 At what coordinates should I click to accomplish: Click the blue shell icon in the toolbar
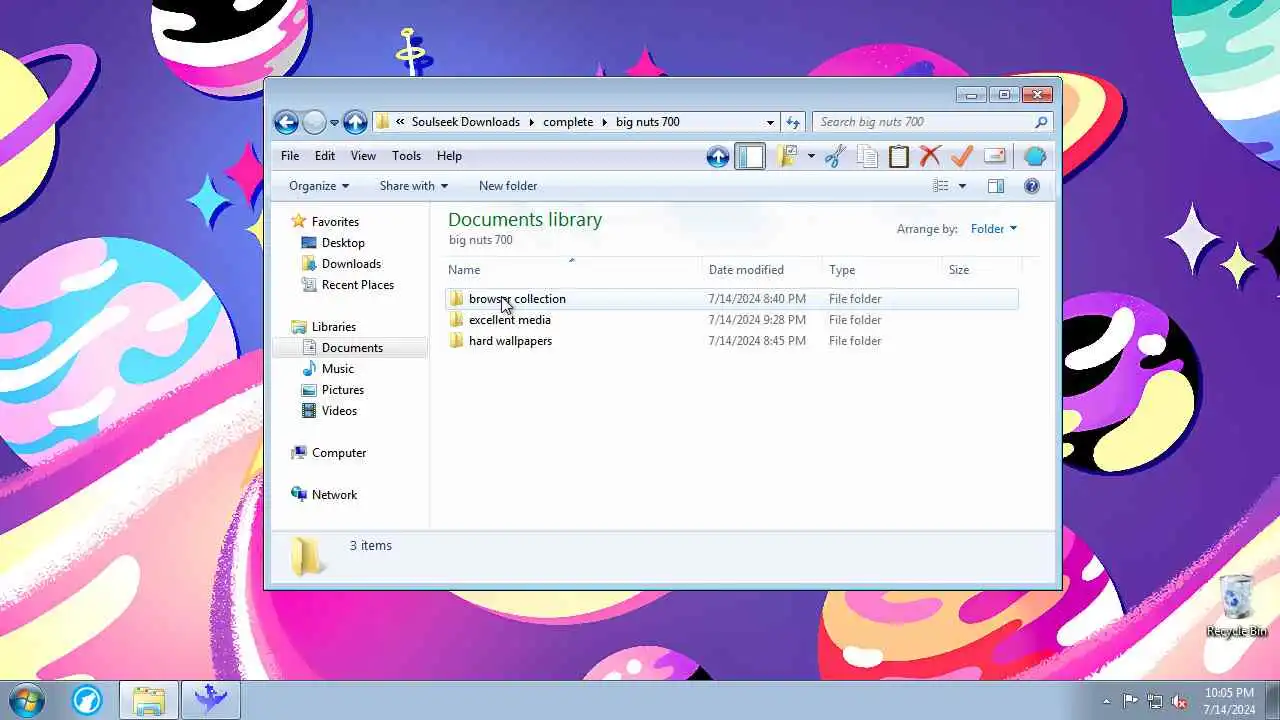(1035, 156)
